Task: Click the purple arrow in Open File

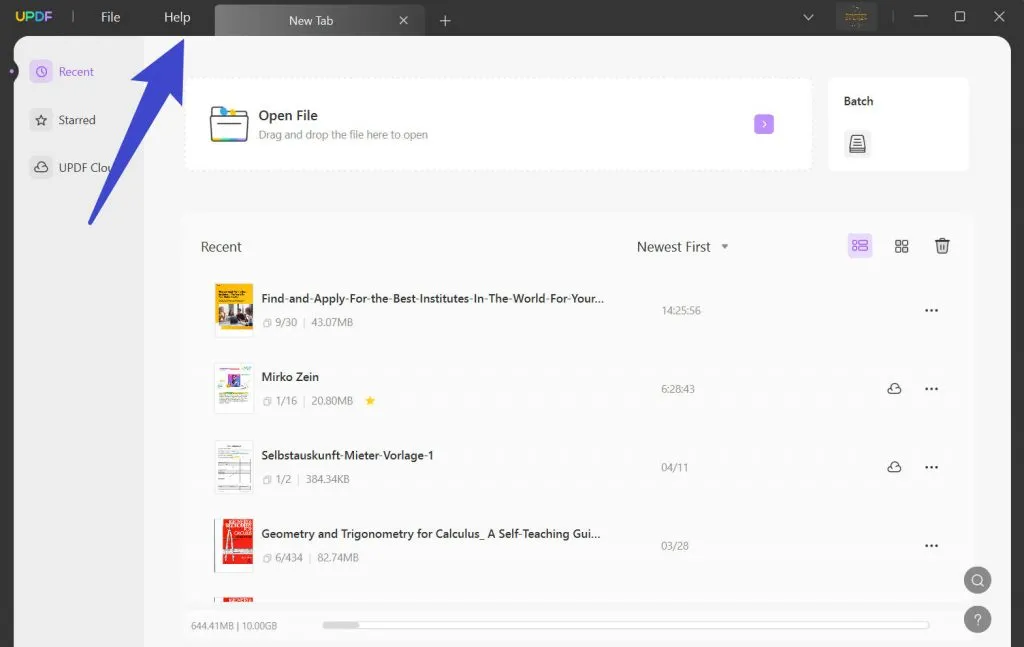Action: (763, 124)
